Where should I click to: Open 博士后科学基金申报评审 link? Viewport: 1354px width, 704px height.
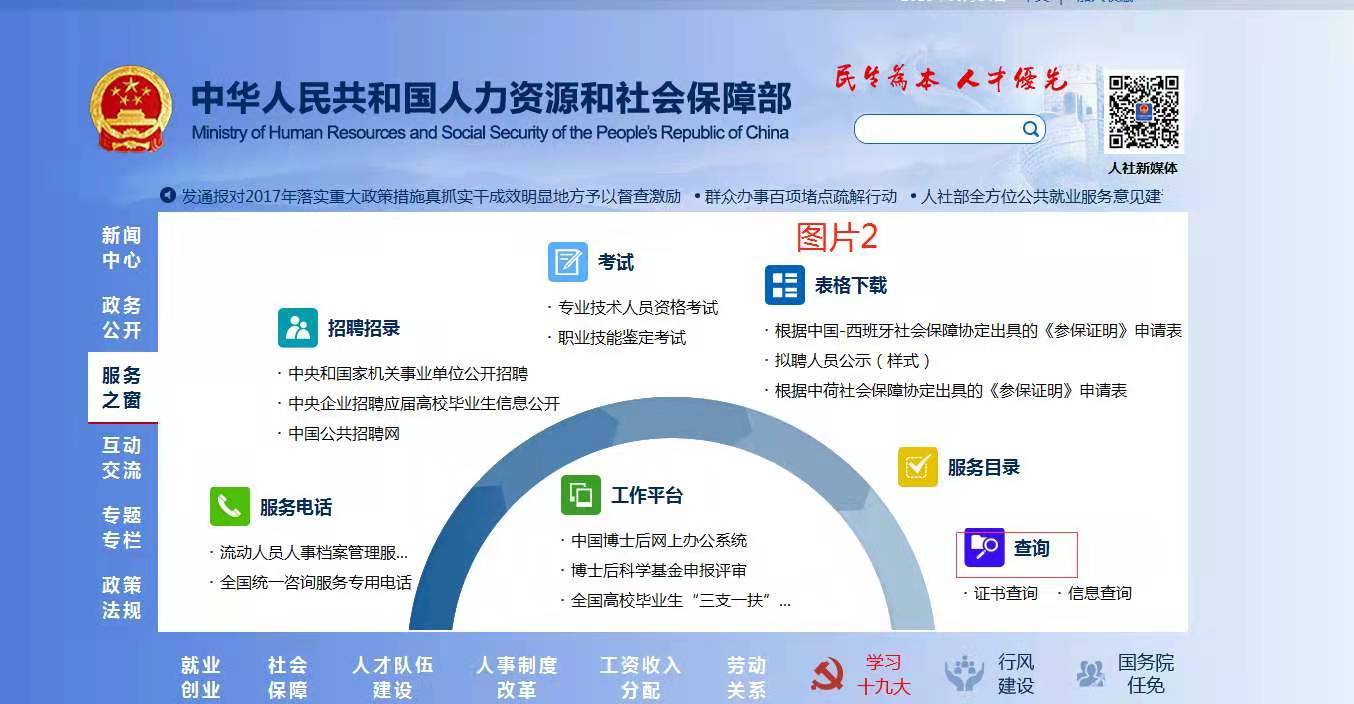(x=659, y=570)
